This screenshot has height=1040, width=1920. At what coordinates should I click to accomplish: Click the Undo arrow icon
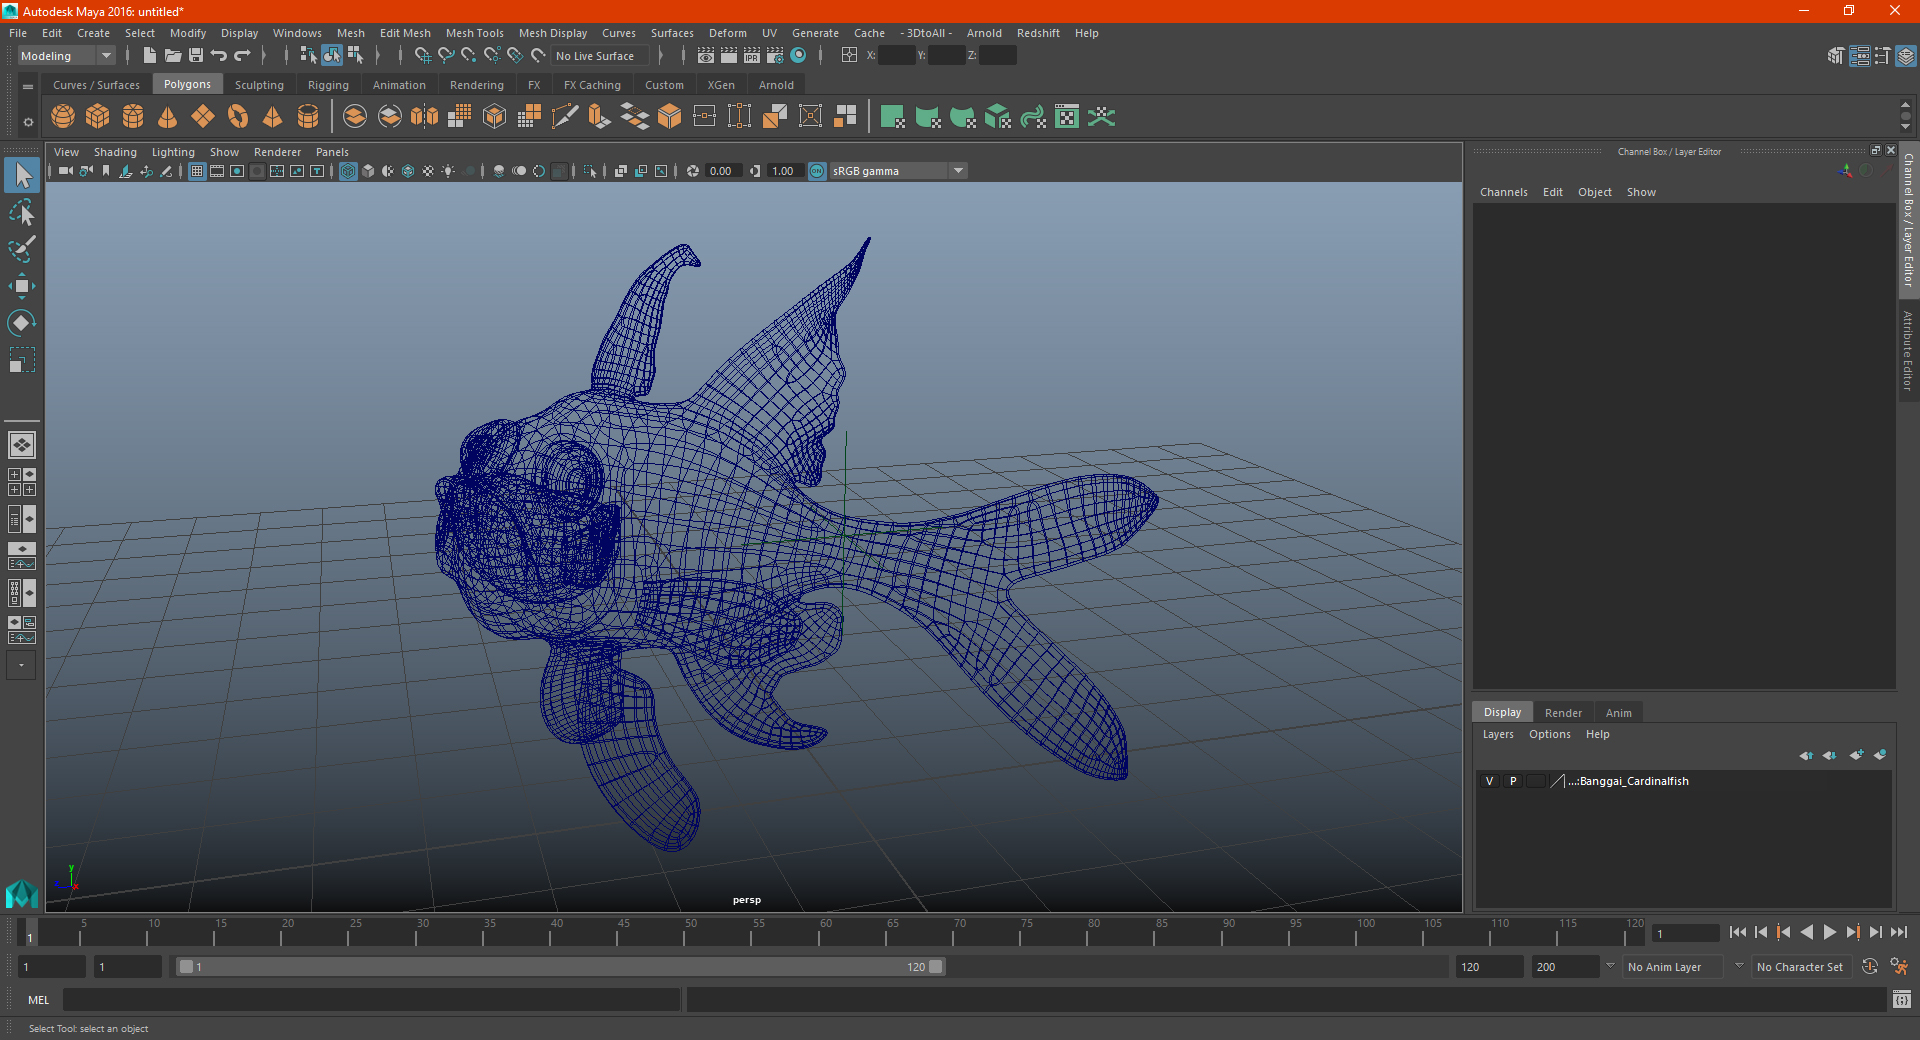pyautogui.click(x=219, y=56)
